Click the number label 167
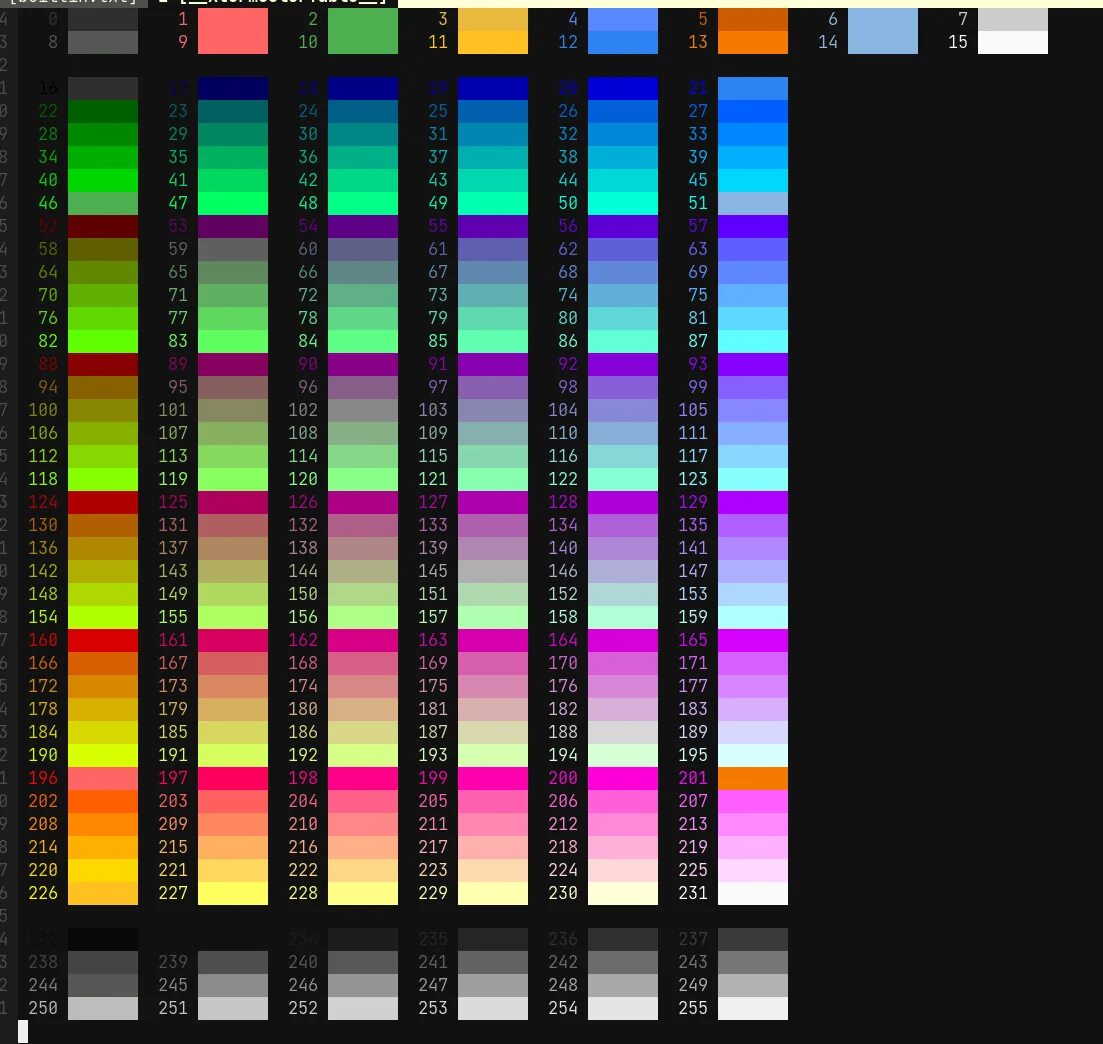 click(173, 663)
